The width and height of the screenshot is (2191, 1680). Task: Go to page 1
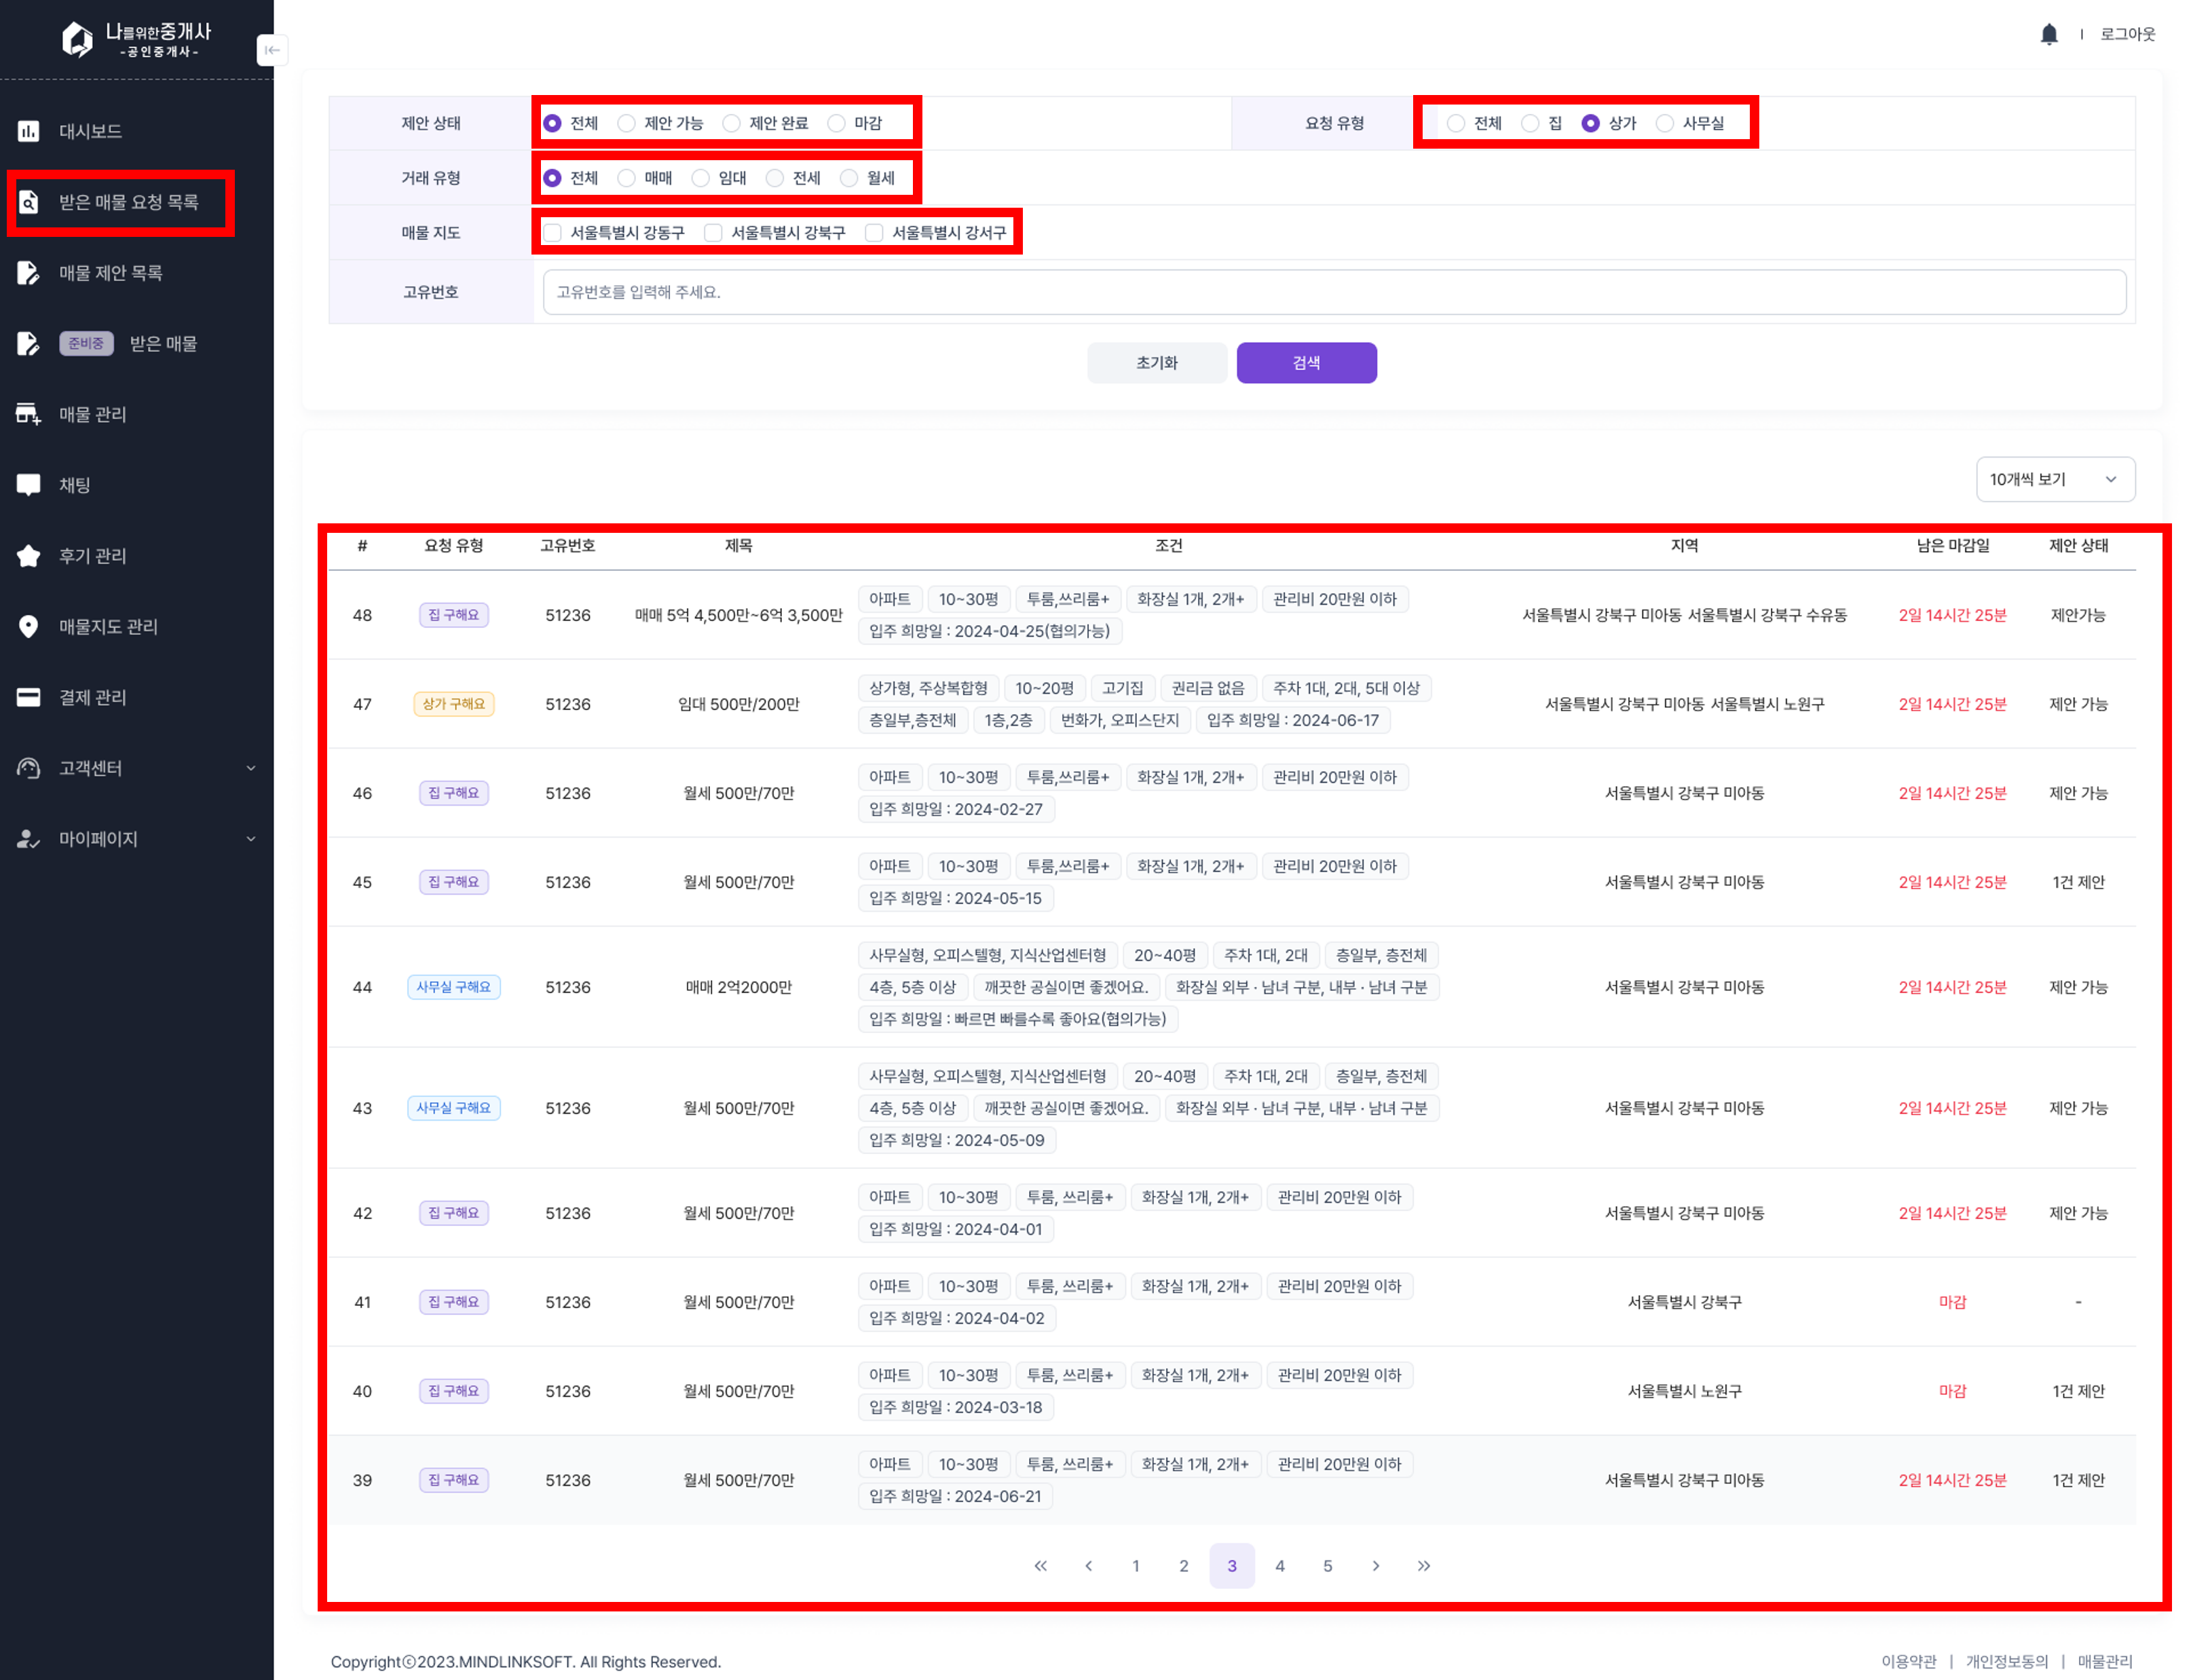tap(1136, 1566)
